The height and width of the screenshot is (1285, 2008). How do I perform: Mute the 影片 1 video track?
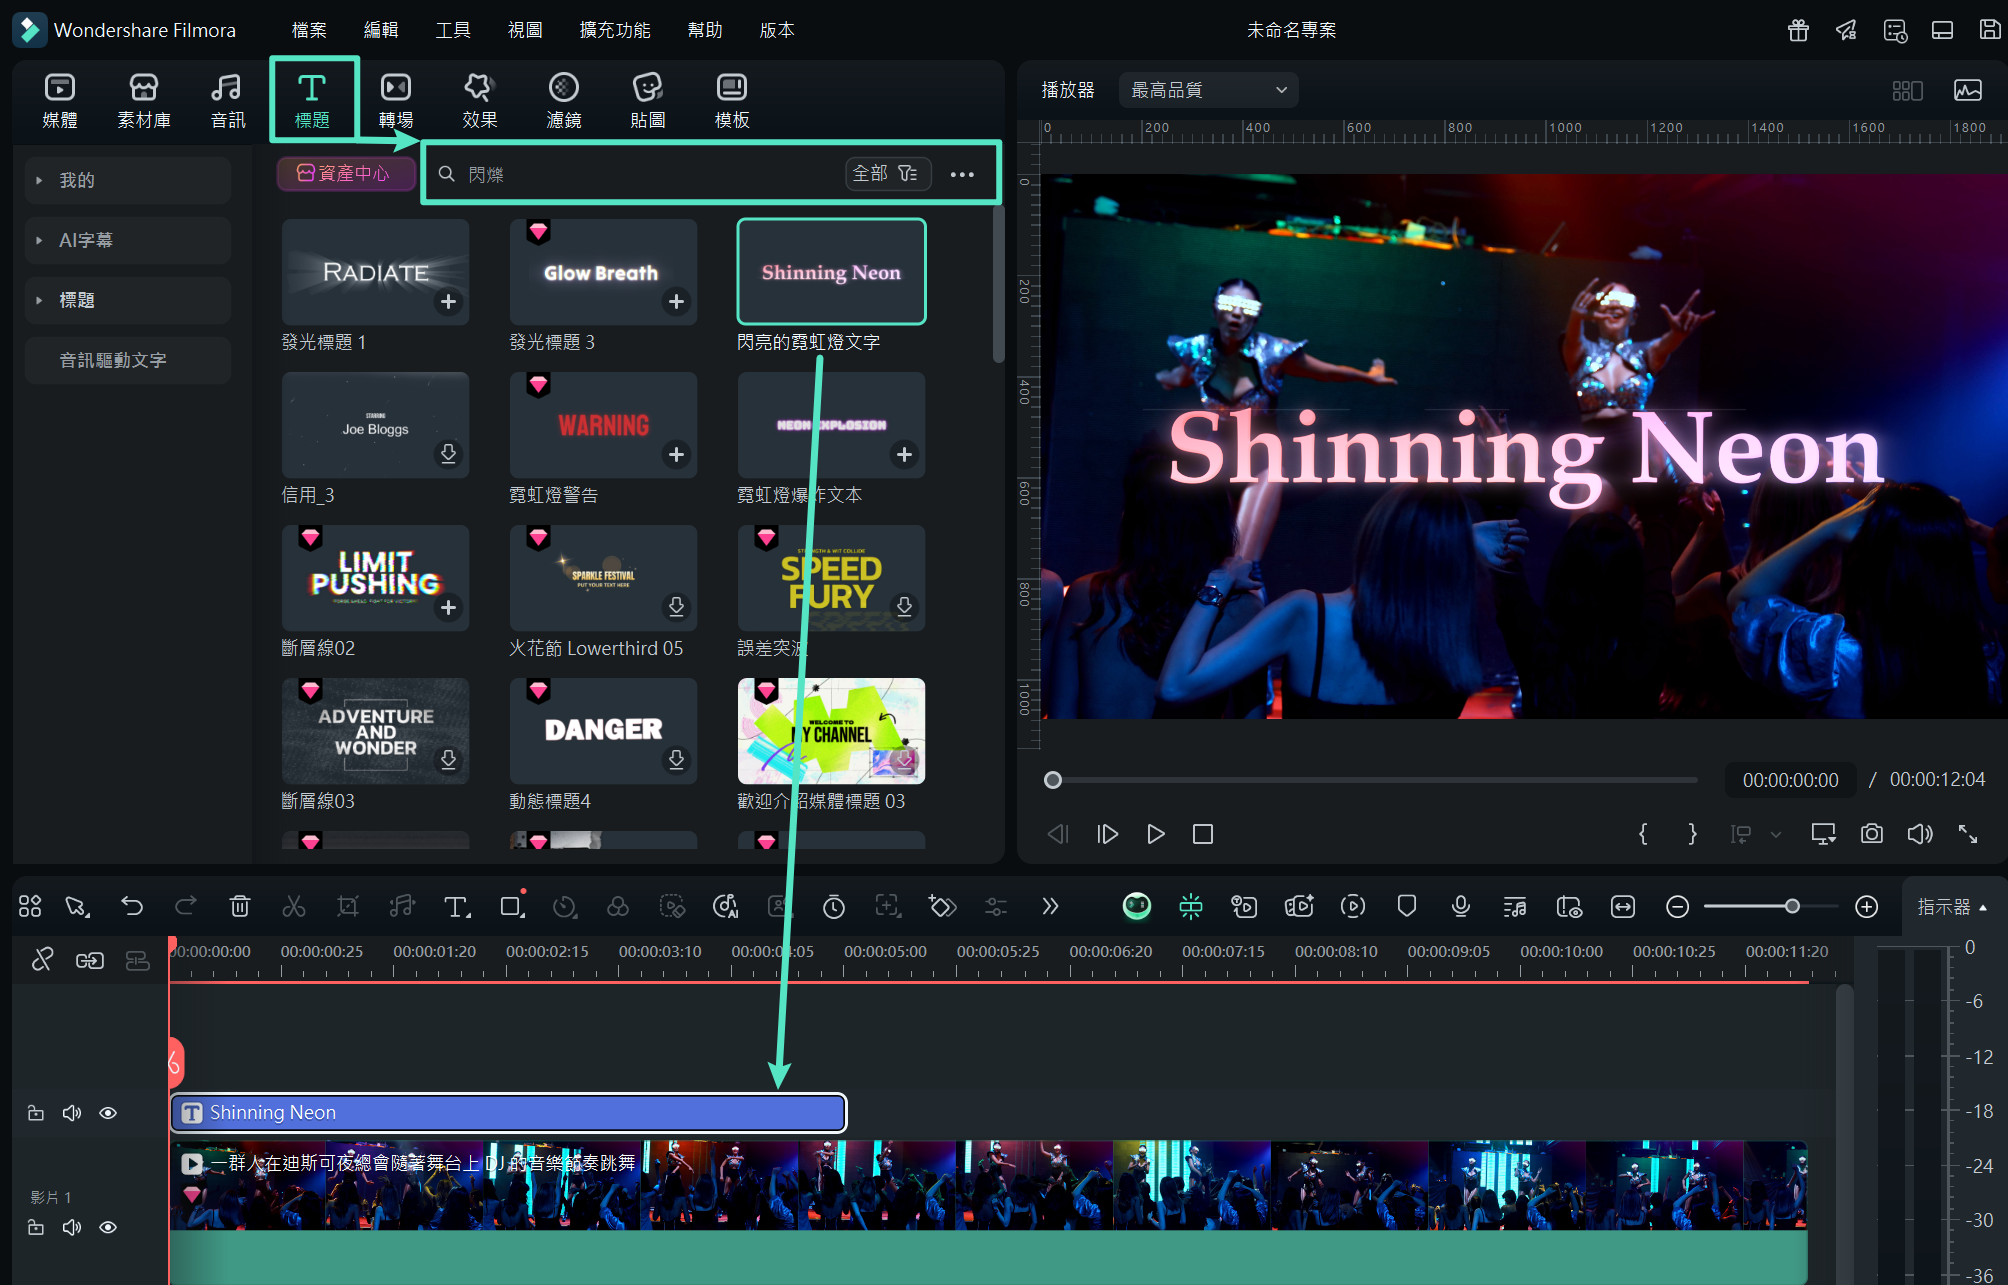pos(72,1227)
